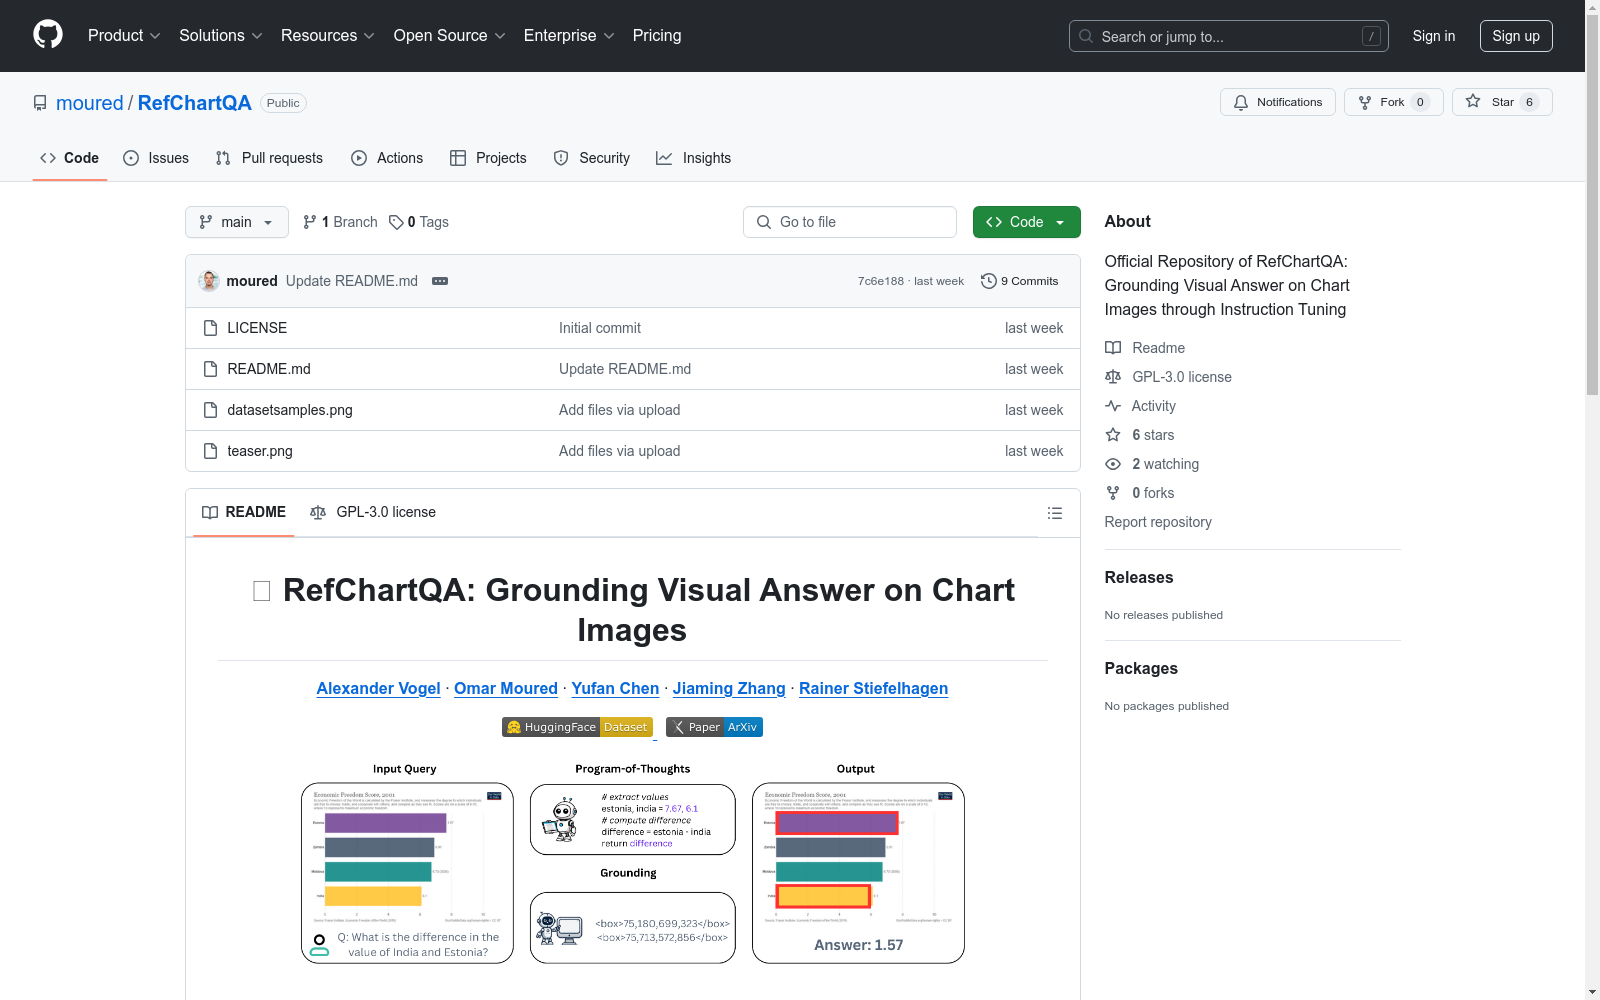Screen dimensions: 1600x1000
Task: Open the moured owner profile link
Action: coord(90,103)
